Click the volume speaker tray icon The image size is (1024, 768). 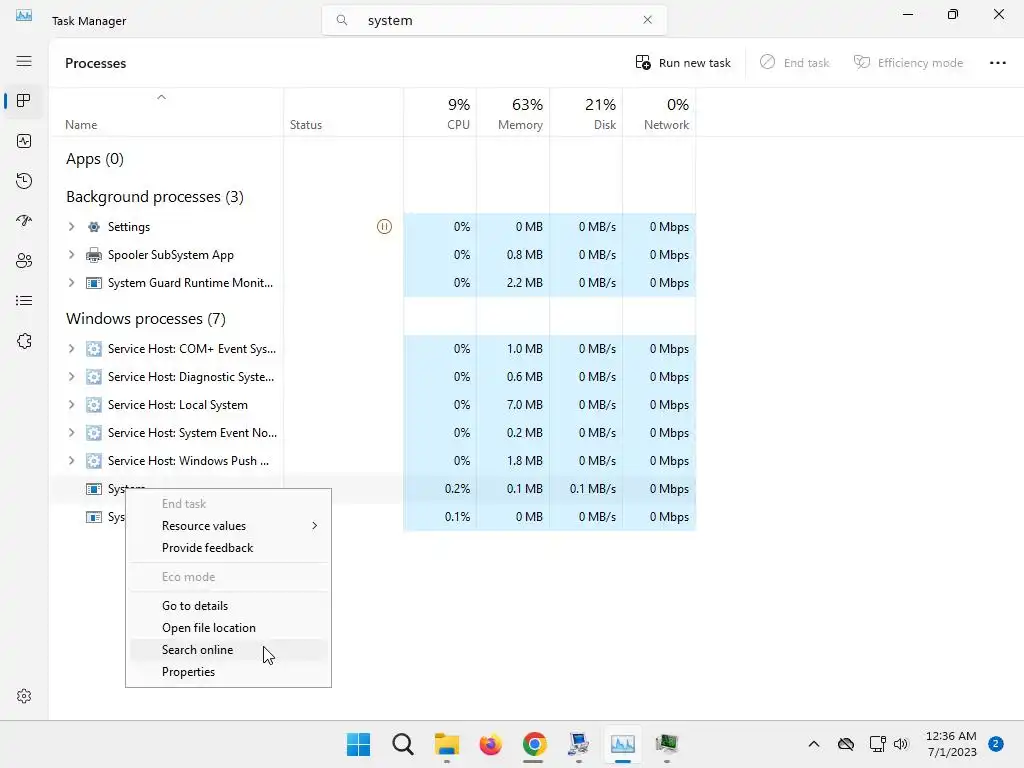pos(901,744)
